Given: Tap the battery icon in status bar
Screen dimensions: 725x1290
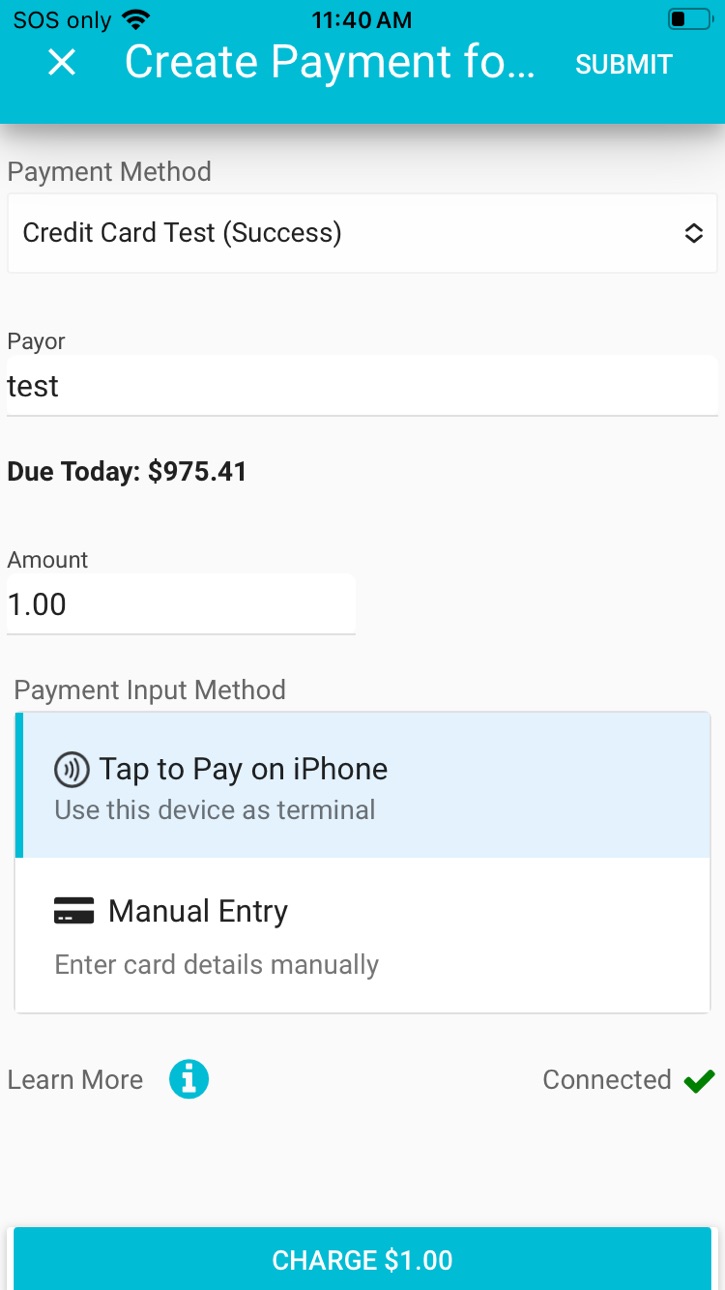Looking at the screenshot, I should pos(688,19).
